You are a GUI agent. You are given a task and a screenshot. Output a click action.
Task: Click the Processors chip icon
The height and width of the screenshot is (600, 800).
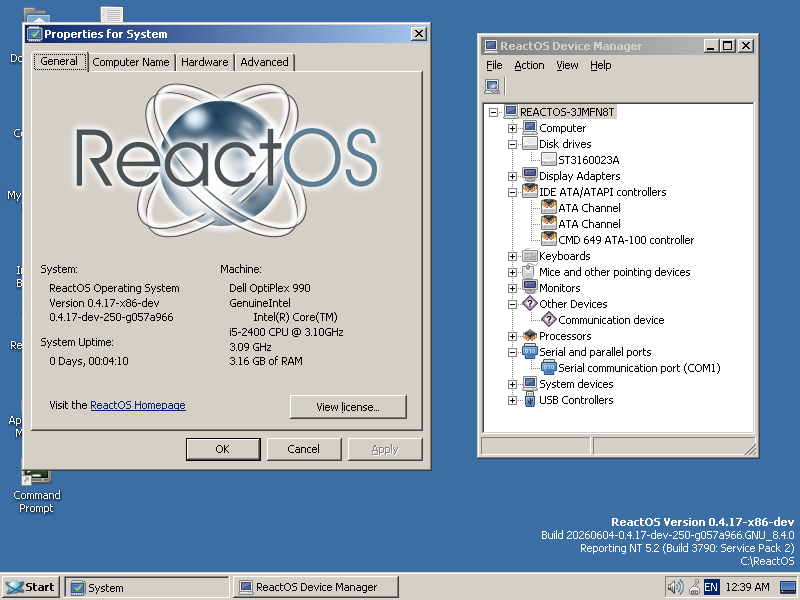tap(530, 336)
